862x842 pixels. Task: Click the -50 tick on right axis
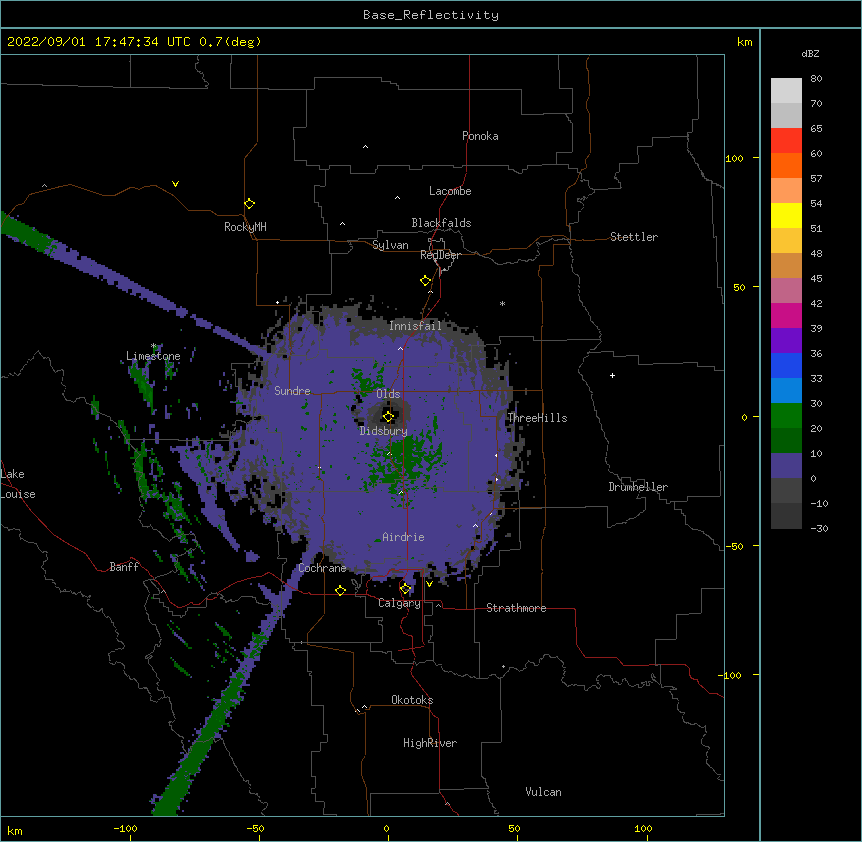734,546
